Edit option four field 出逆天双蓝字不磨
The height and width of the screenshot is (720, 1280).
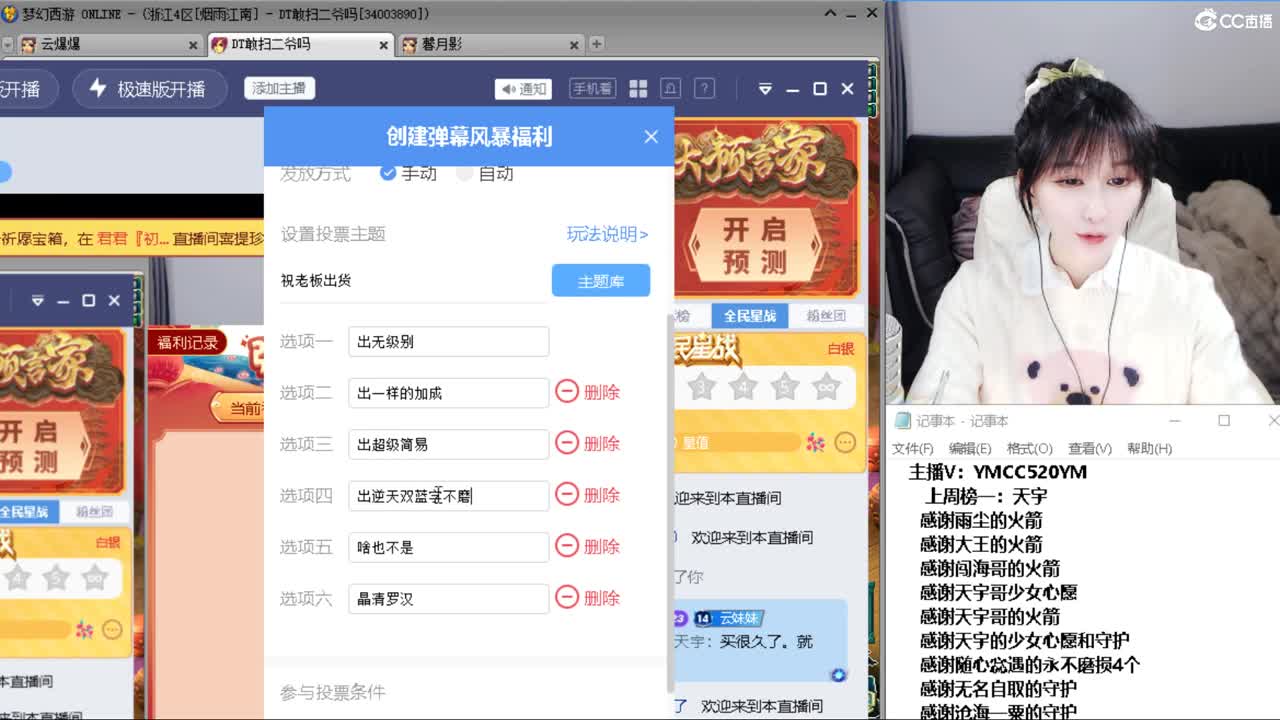pyautogui.click(x=449, y=496)
